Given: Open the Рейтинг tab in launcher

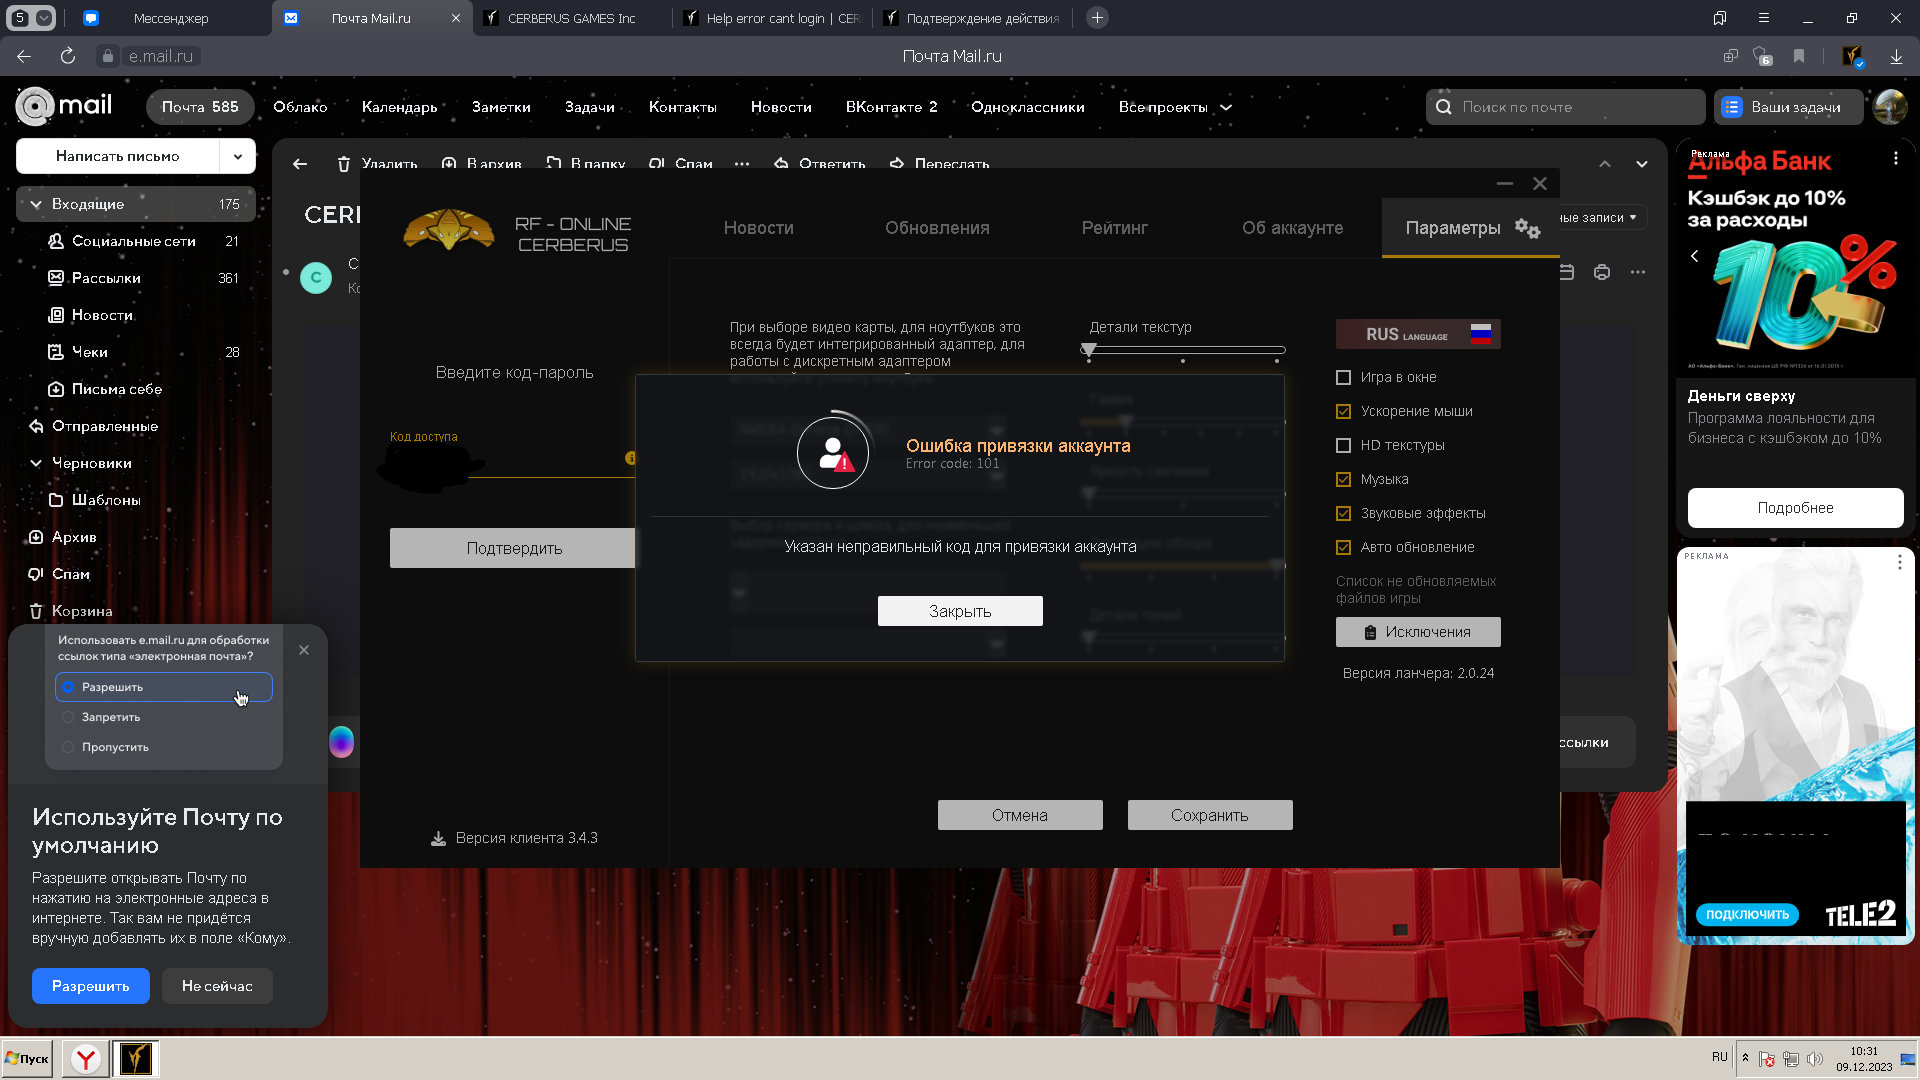Looking at the screenshot, I should (1114, 228).
